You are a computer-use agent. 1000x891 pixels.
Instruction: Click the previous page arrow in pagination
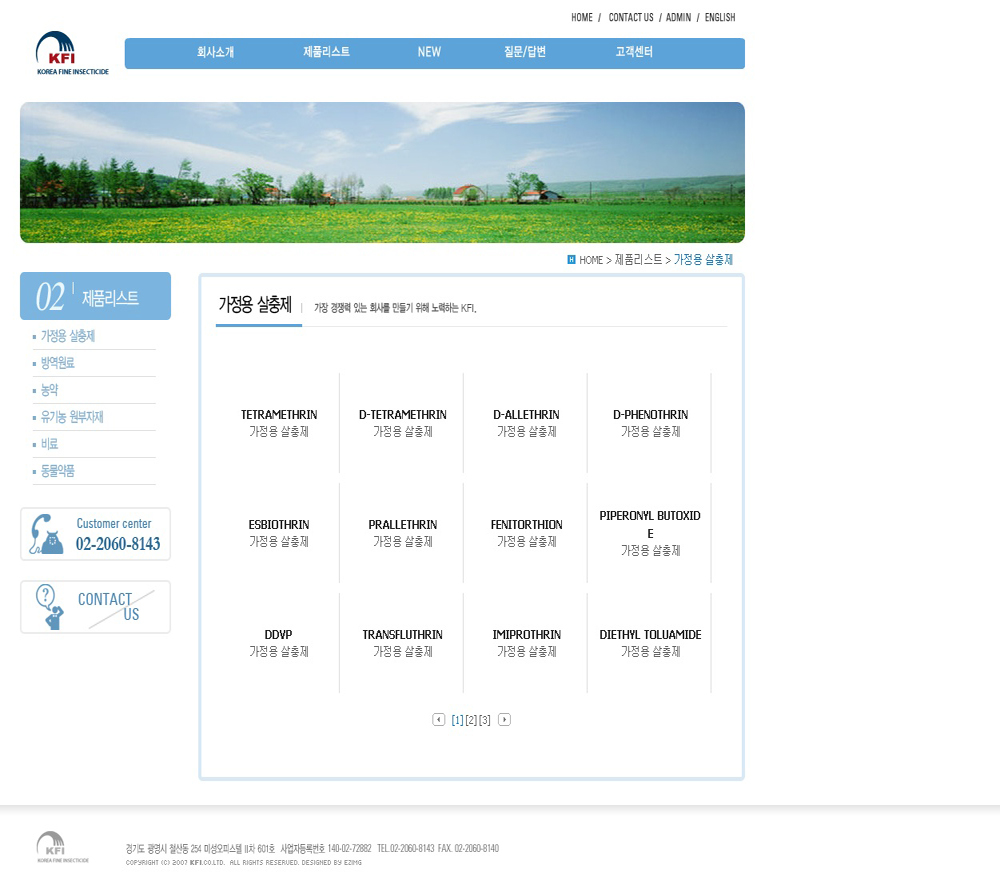point(439,719)
